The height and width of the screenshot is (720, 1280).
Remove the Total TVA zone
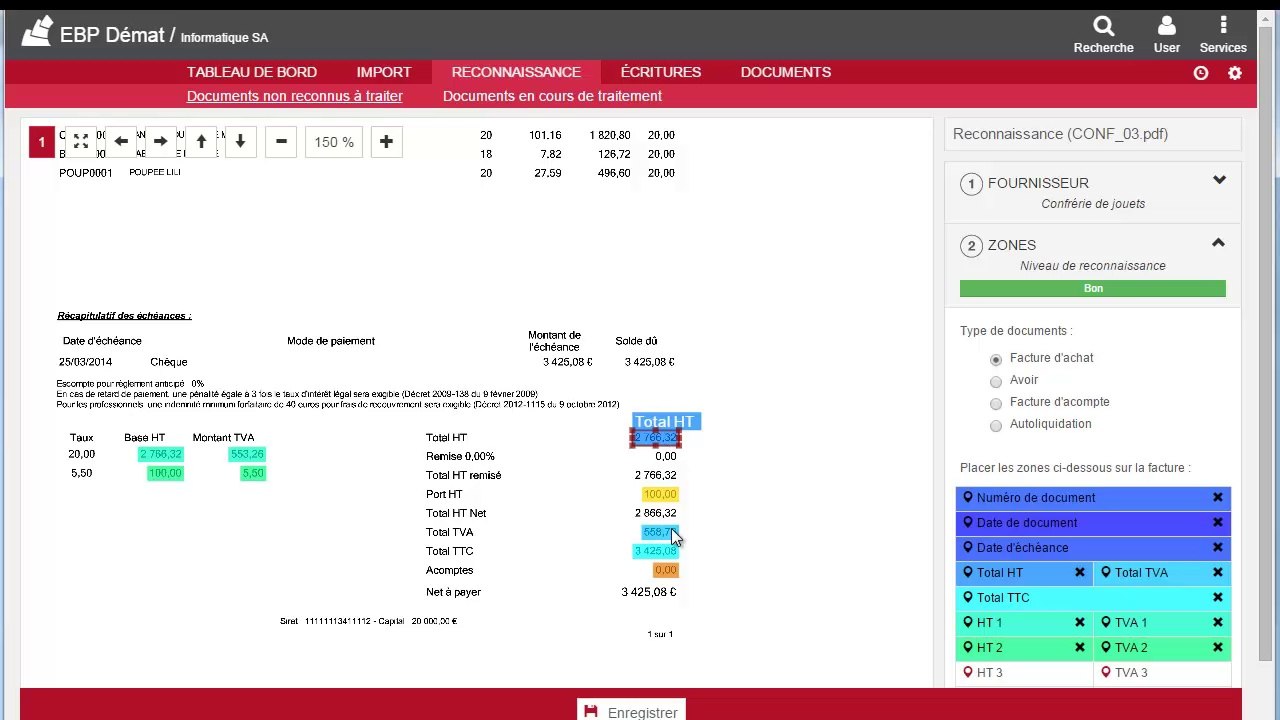(x=1217, y=573)
